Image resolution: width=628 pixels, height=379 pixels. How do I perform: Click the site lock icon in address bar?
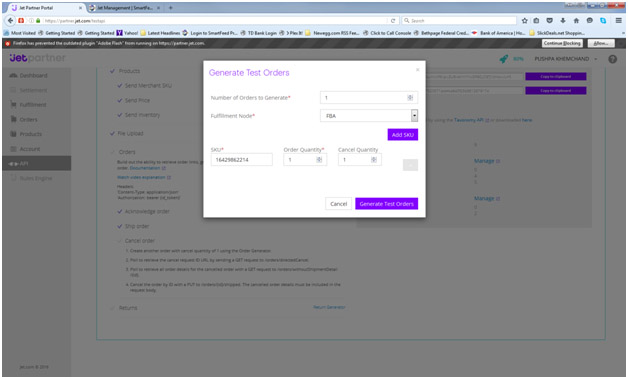pos(38,20)
